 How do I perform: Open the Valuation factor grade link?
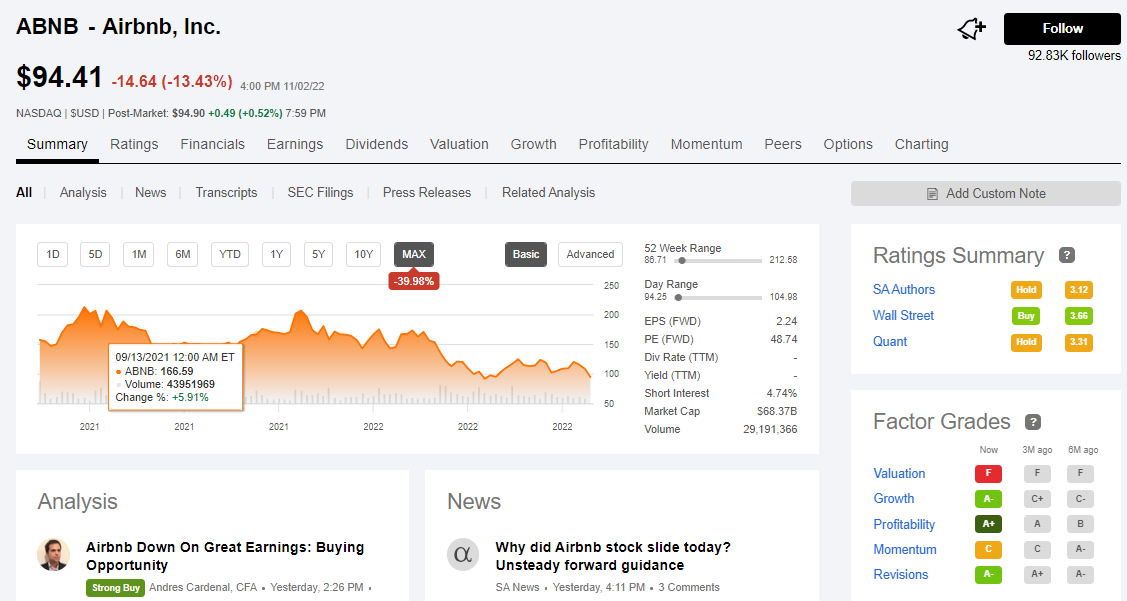tap(899, 474)
